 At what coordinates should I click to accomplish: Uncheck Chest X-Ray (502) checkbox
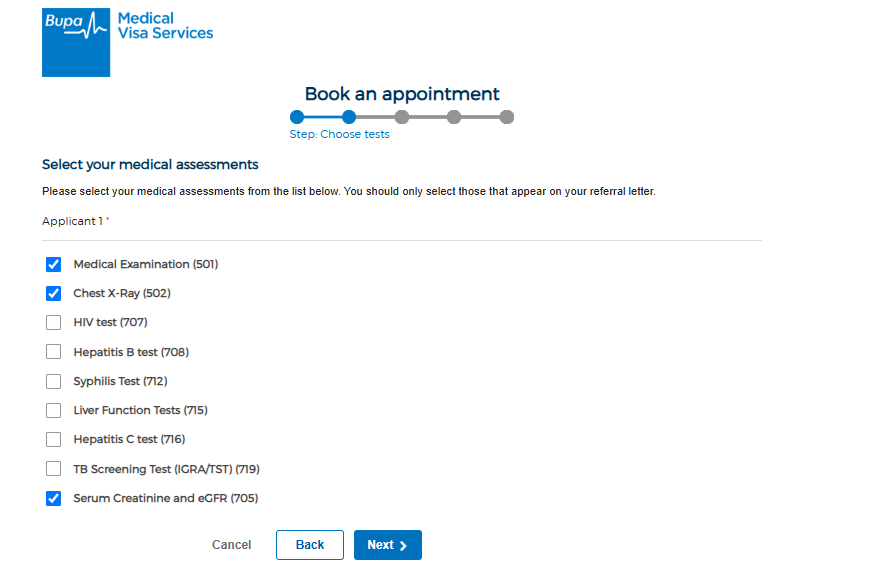(x=54, y=293)
